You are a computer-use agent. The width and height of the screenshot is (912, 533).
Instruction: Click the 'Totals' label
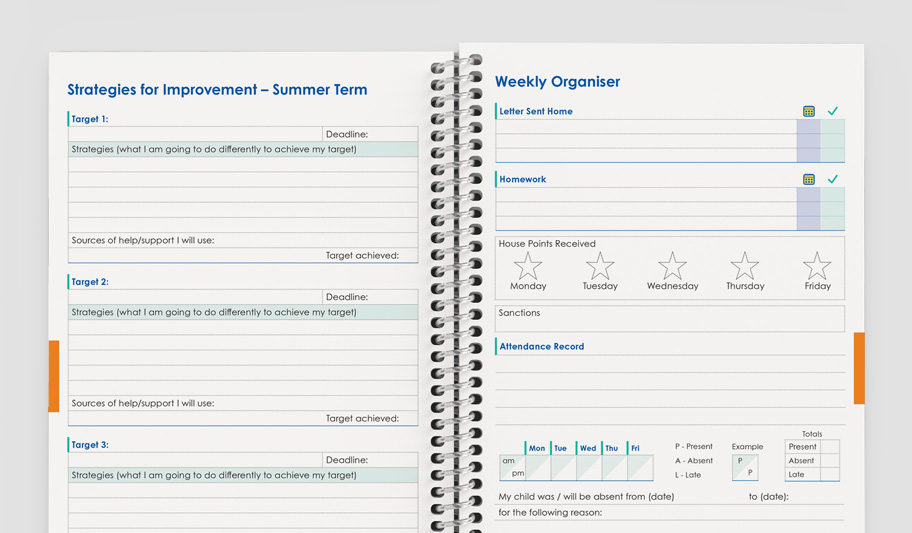coord(812,434)
